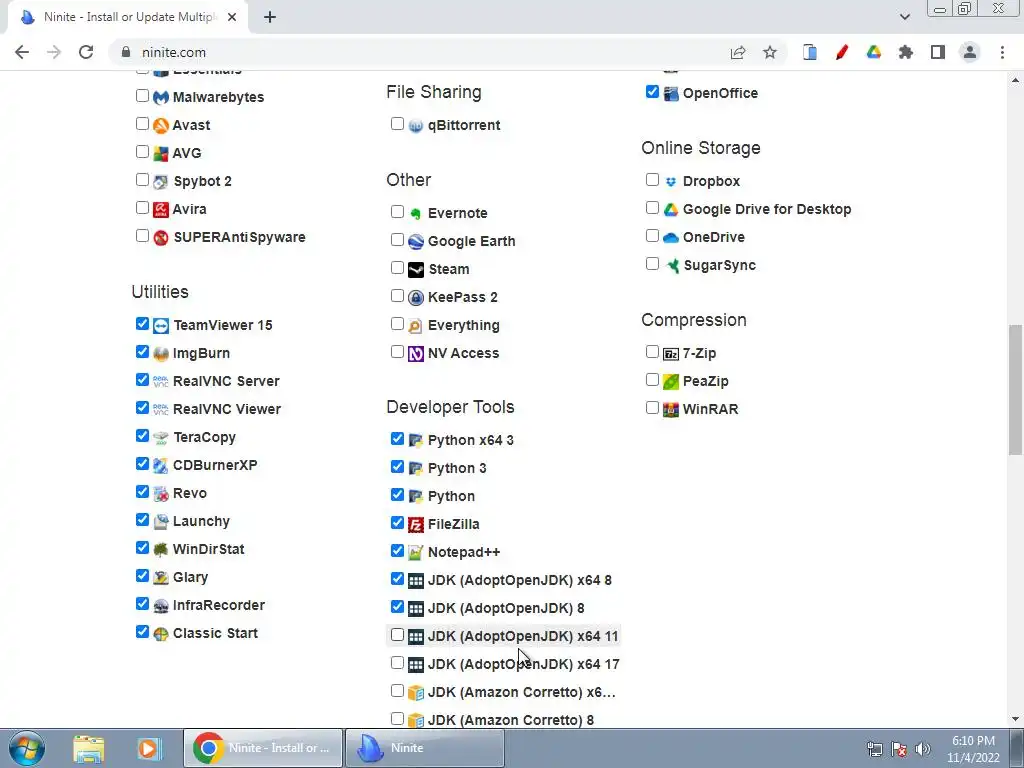Screen dimensions: 1024x768
Task: Click the Spybot 2 icon
Action: 161,182
